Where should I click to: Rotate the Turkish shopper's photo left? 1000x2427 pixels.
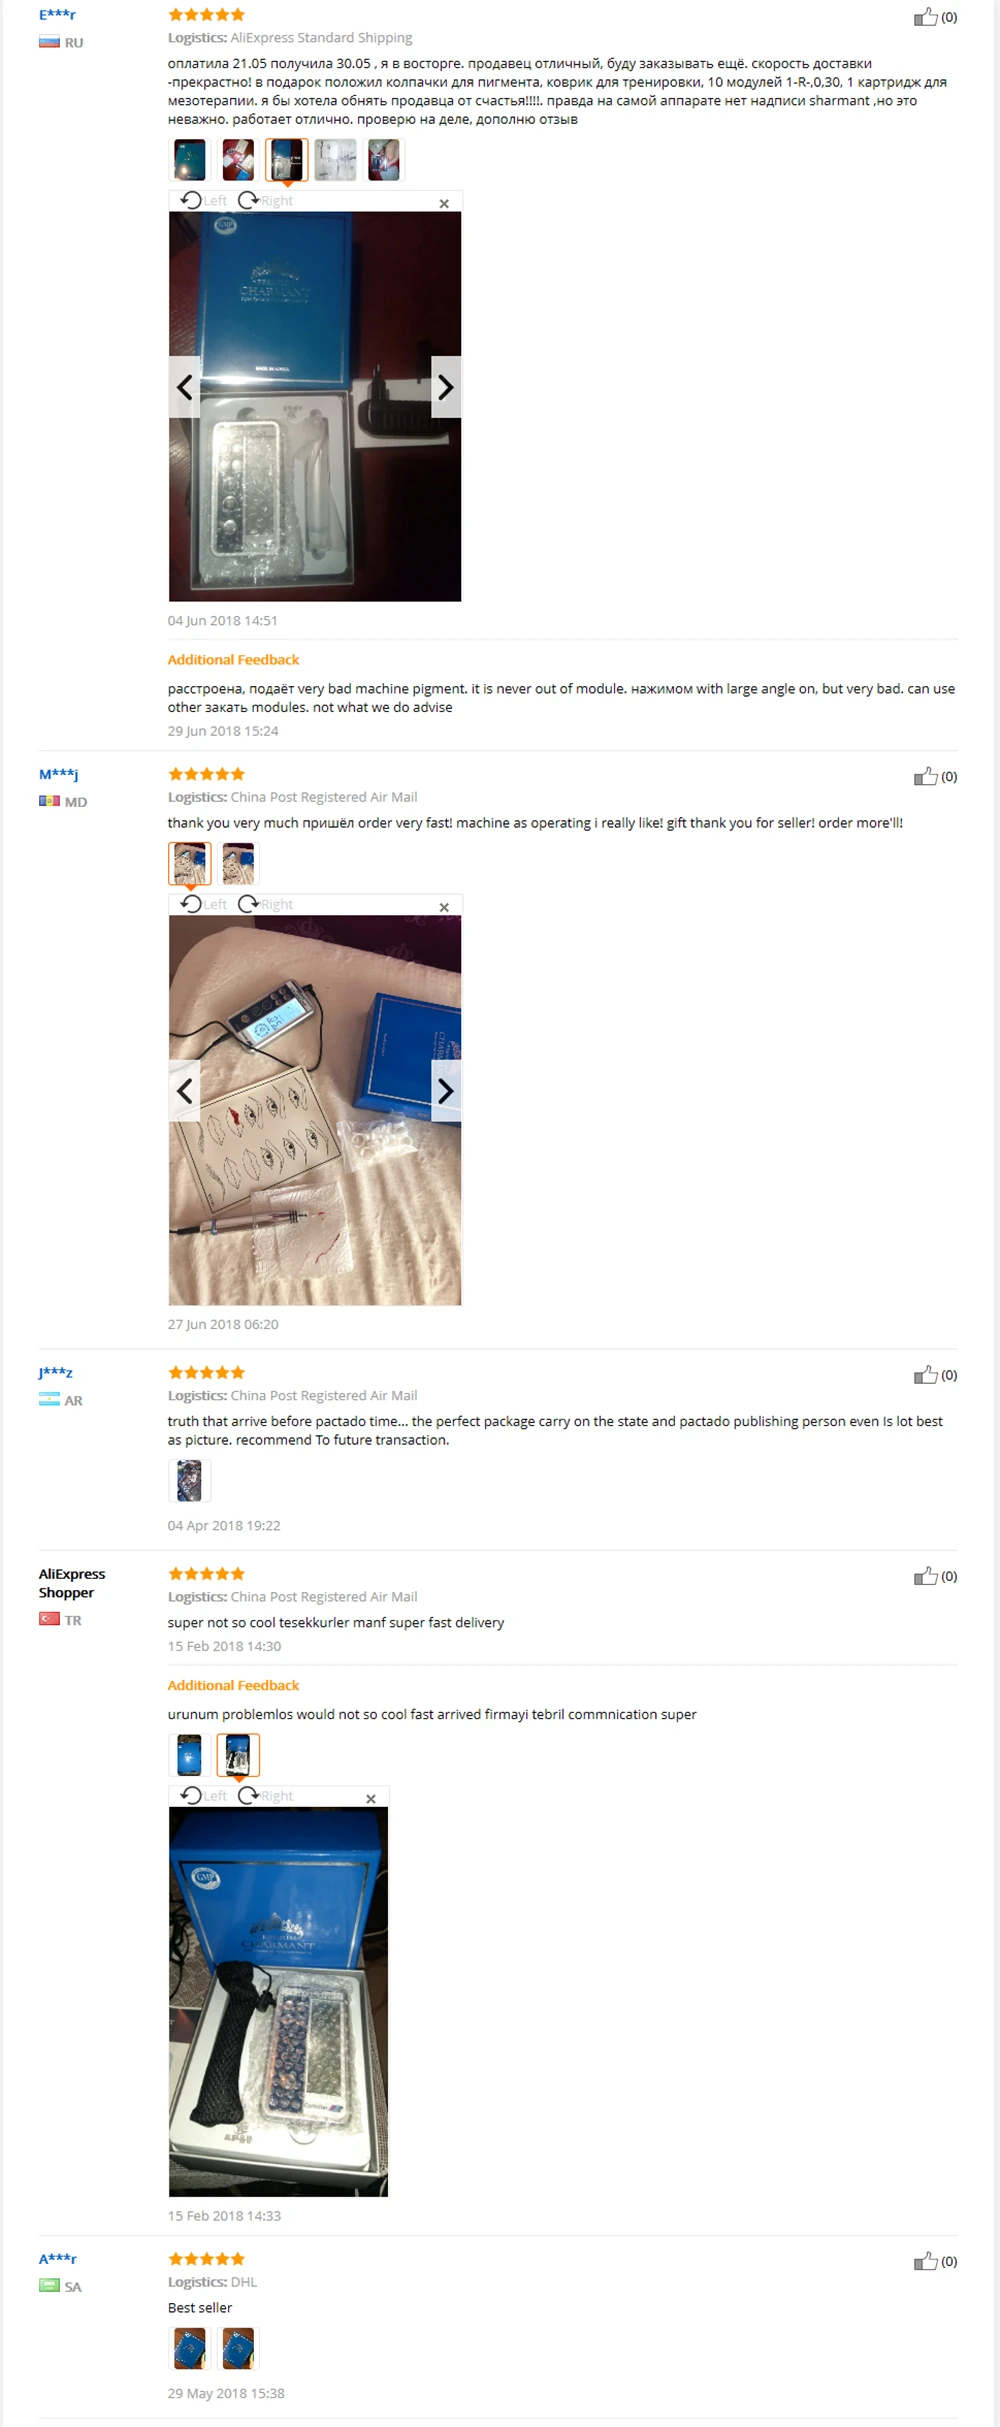[x=203, y=1795]
